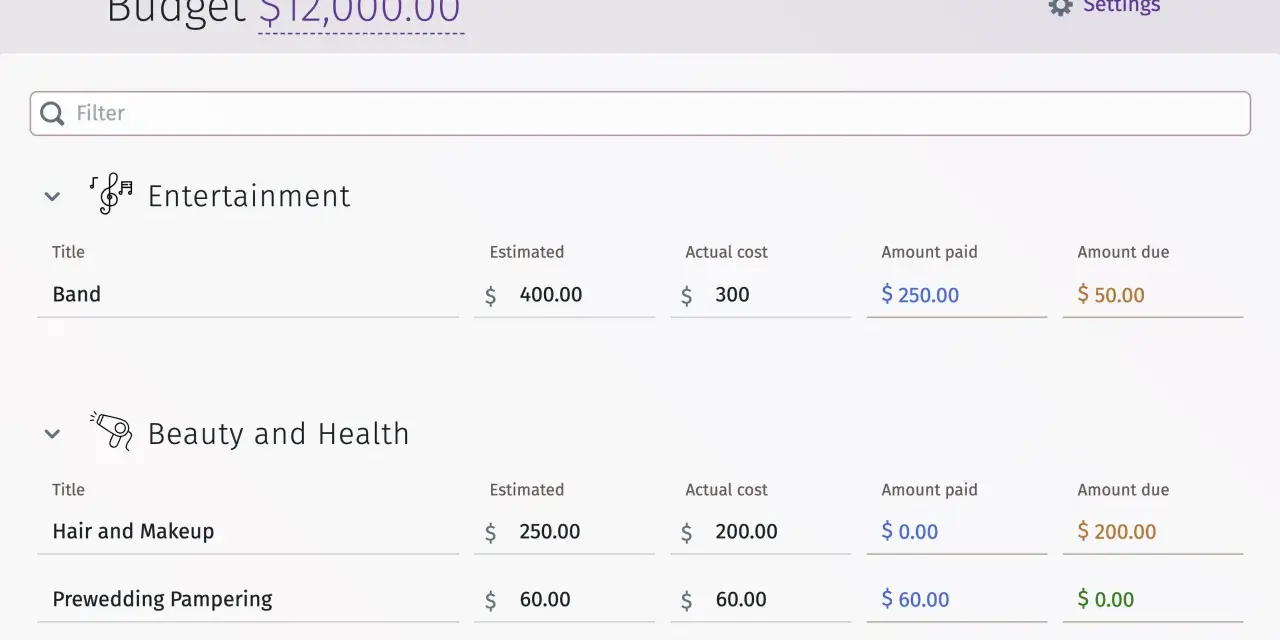The width and height of the screenshot is (1280, 640).
Task: Collapse the Beauty and Health chevron
Action: (53, 434)
